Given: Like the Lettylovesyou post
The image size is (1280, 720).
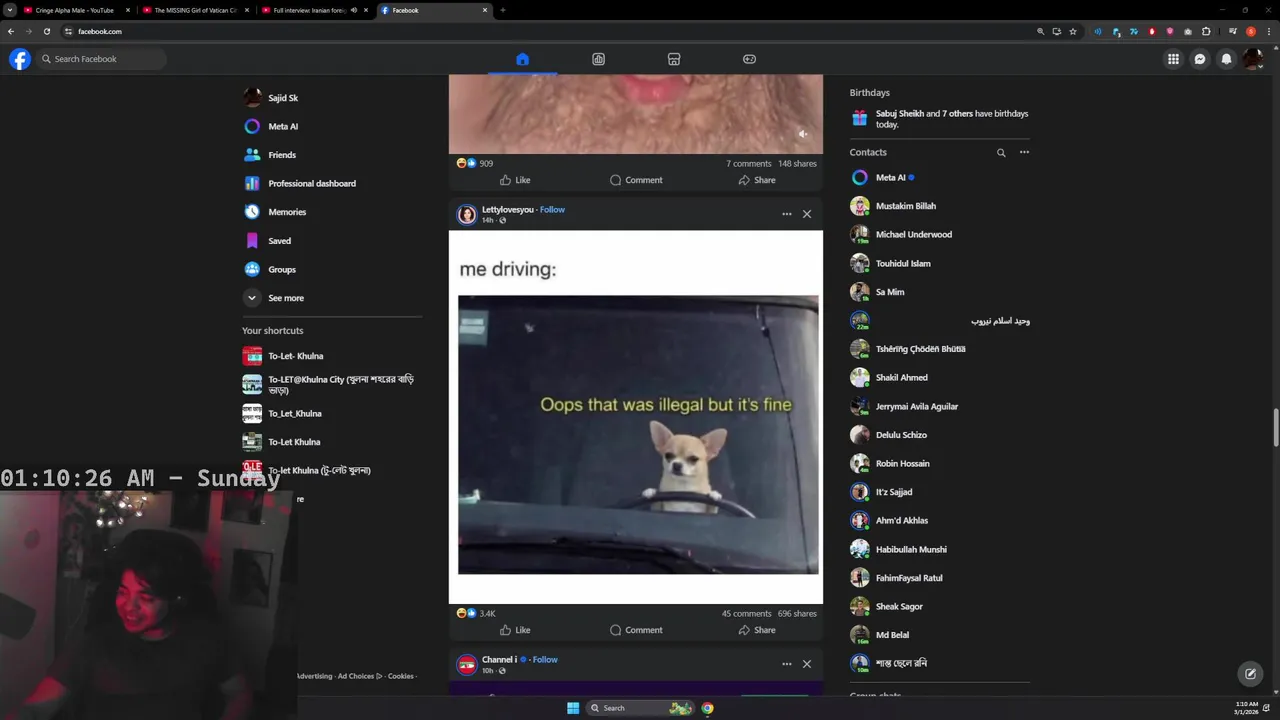Looking at the screenshot, I should [x=515, y=630].
